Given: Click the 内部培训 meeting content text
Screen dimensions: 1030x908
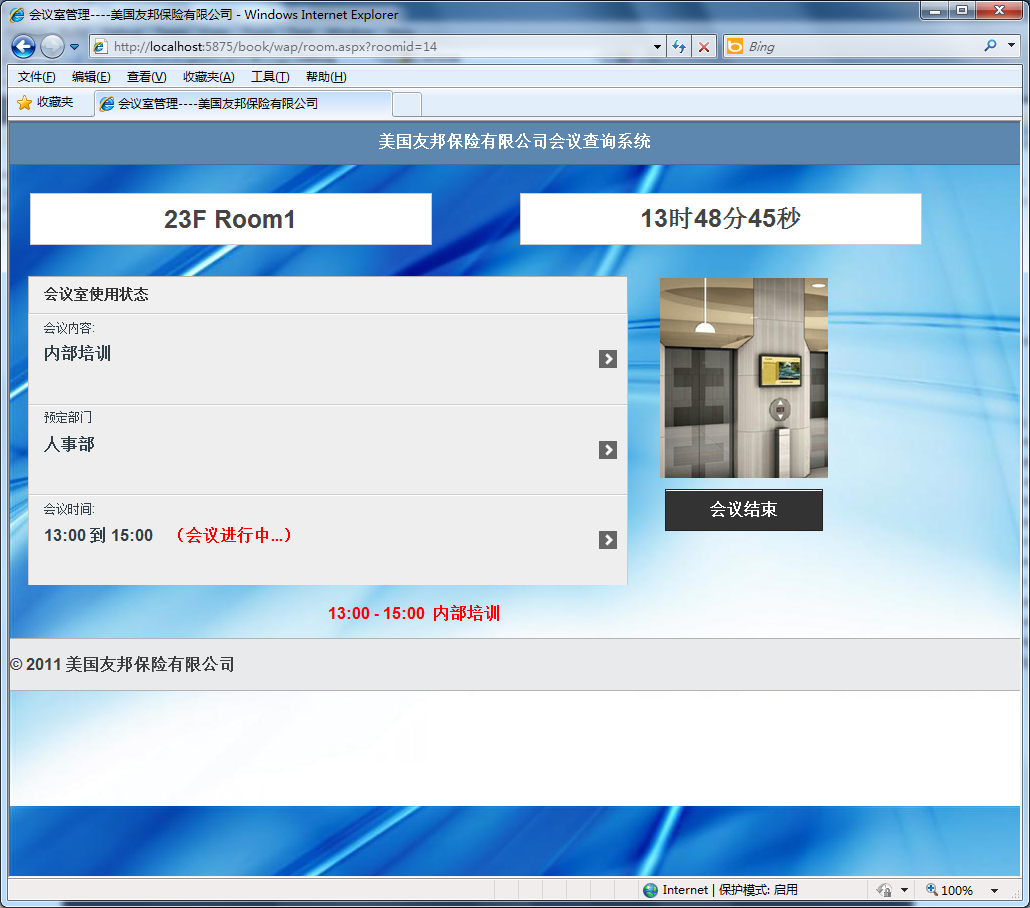Looking at the screenshot, I should pyautogui.click(x=78, y=353).
